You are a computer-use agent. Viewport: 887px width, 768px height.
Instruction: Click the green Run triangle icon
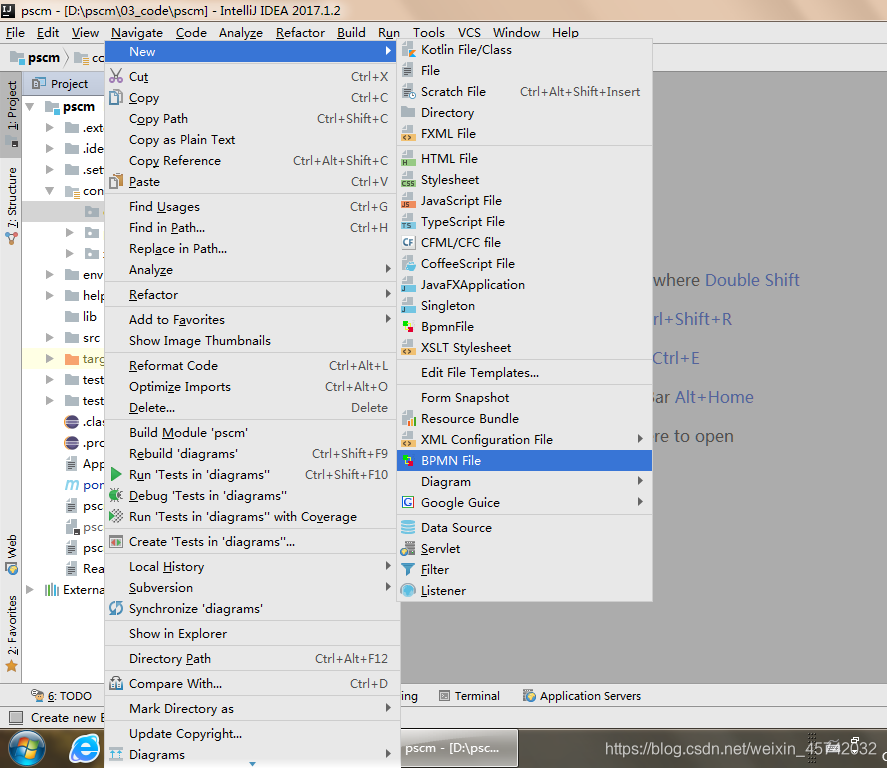(x=116, y=474)
